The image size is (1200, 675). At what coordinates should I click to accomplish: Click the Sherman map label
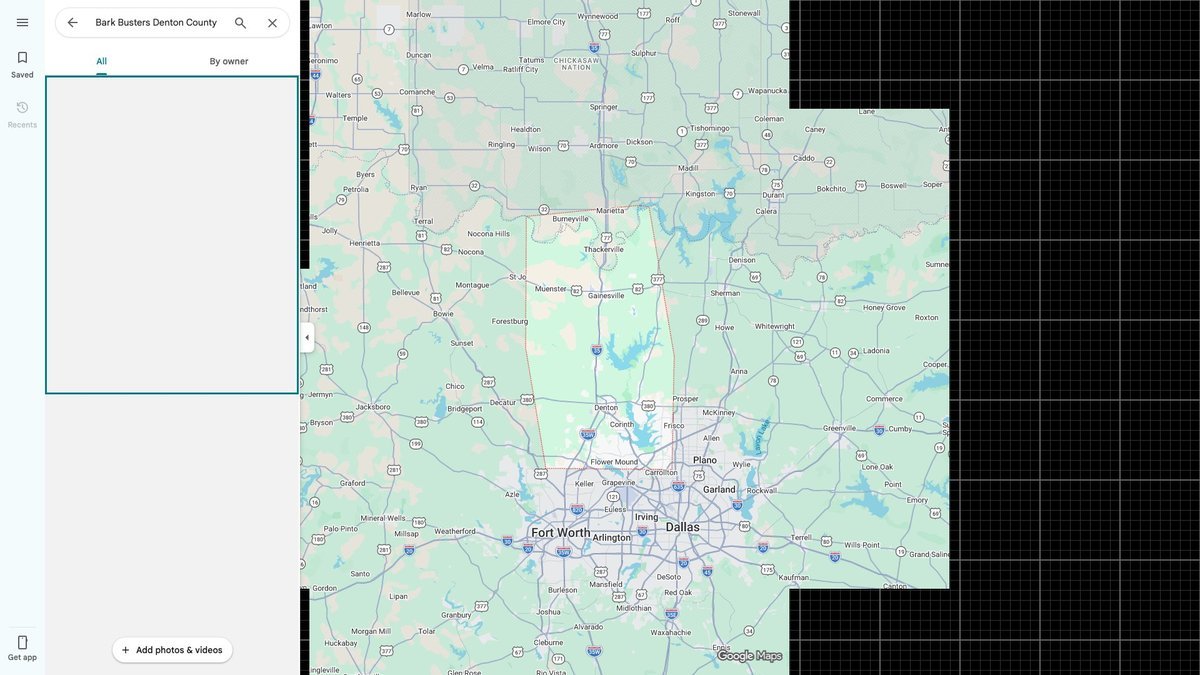click(x=725, y=293)
